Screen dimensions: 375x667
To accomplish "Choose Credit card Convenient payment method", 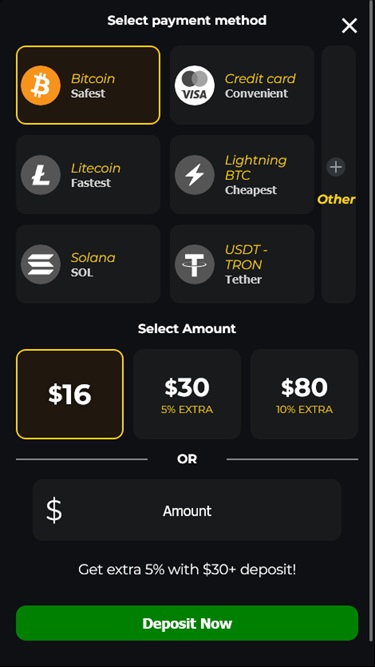I will point(242,85).
